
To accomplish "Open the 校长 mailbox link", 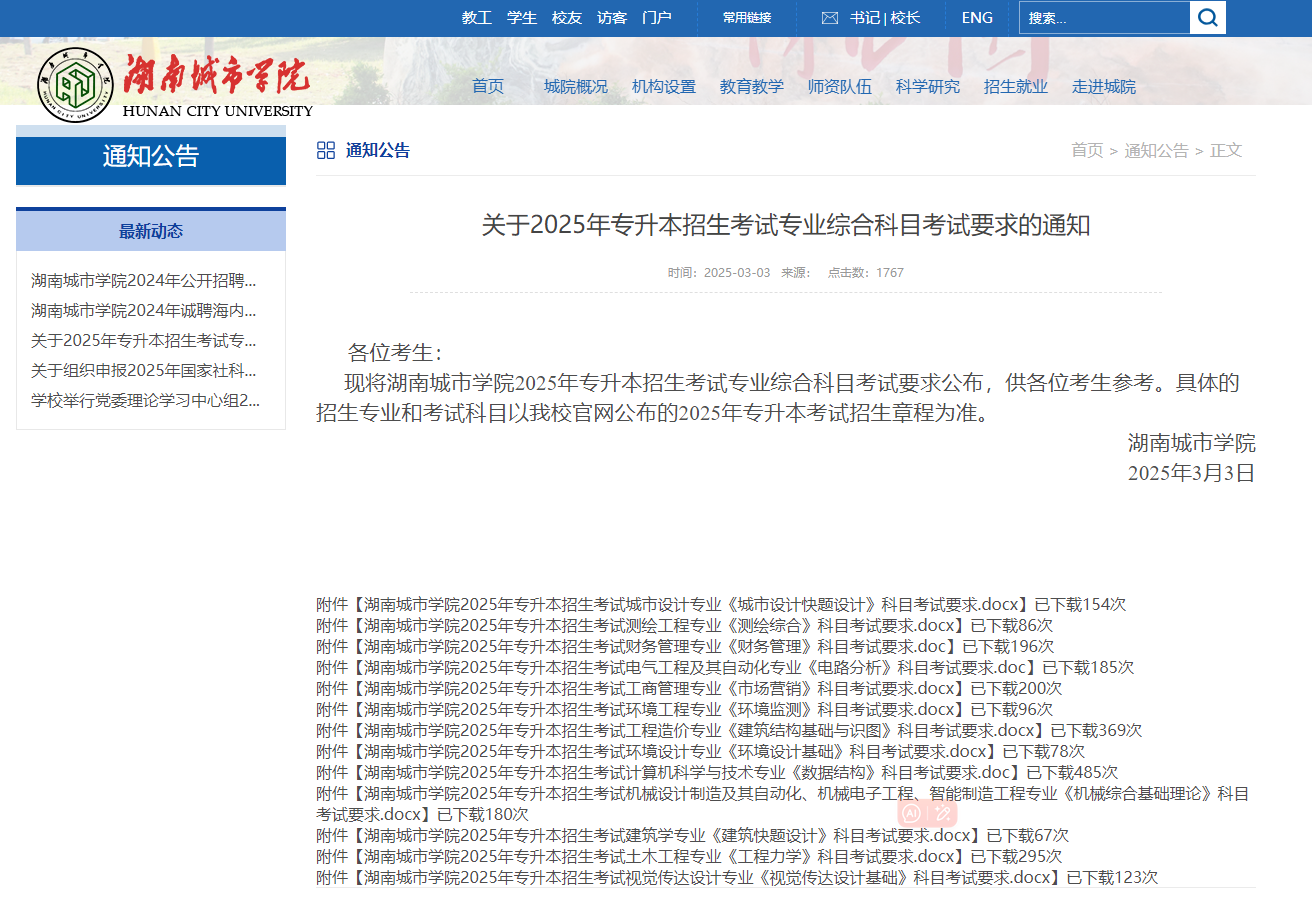I will pos(905,18).
